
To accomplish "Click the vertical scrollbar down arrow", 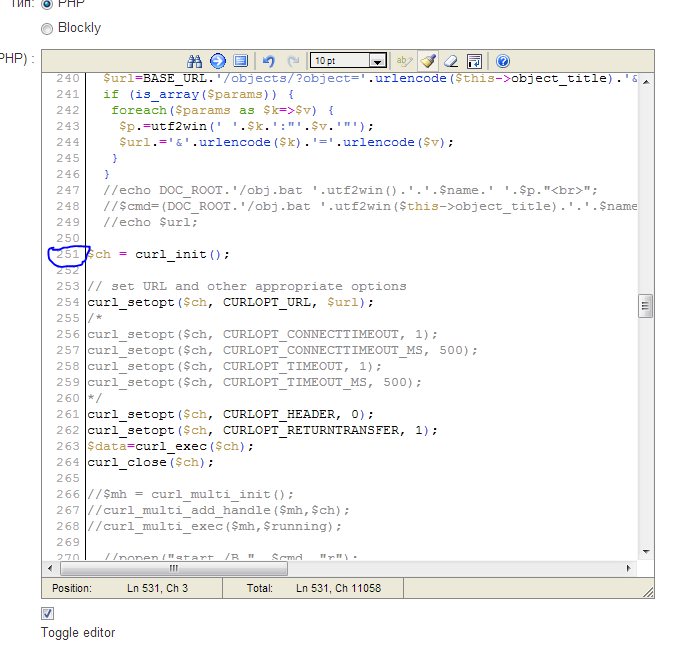I will [646, 552].
